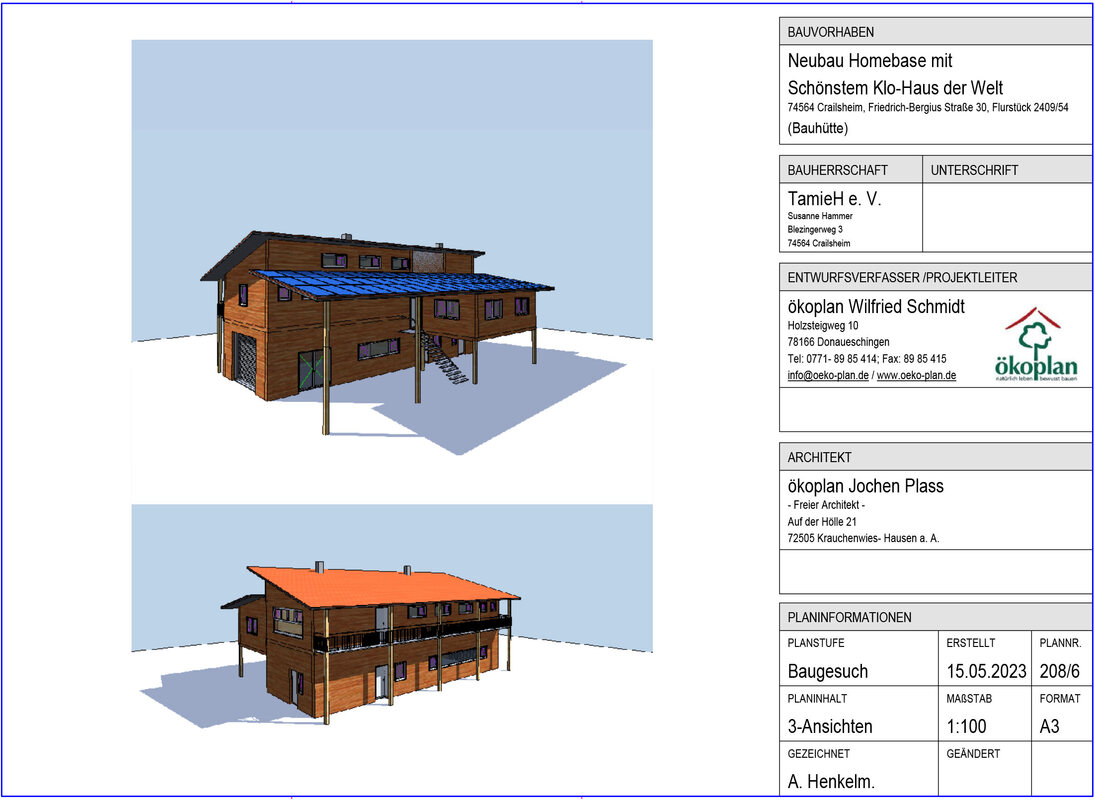This screenshot has width=1095, height=800.
Task: Click the empty Unterschrift signature field
Action: pos(1006,217)
